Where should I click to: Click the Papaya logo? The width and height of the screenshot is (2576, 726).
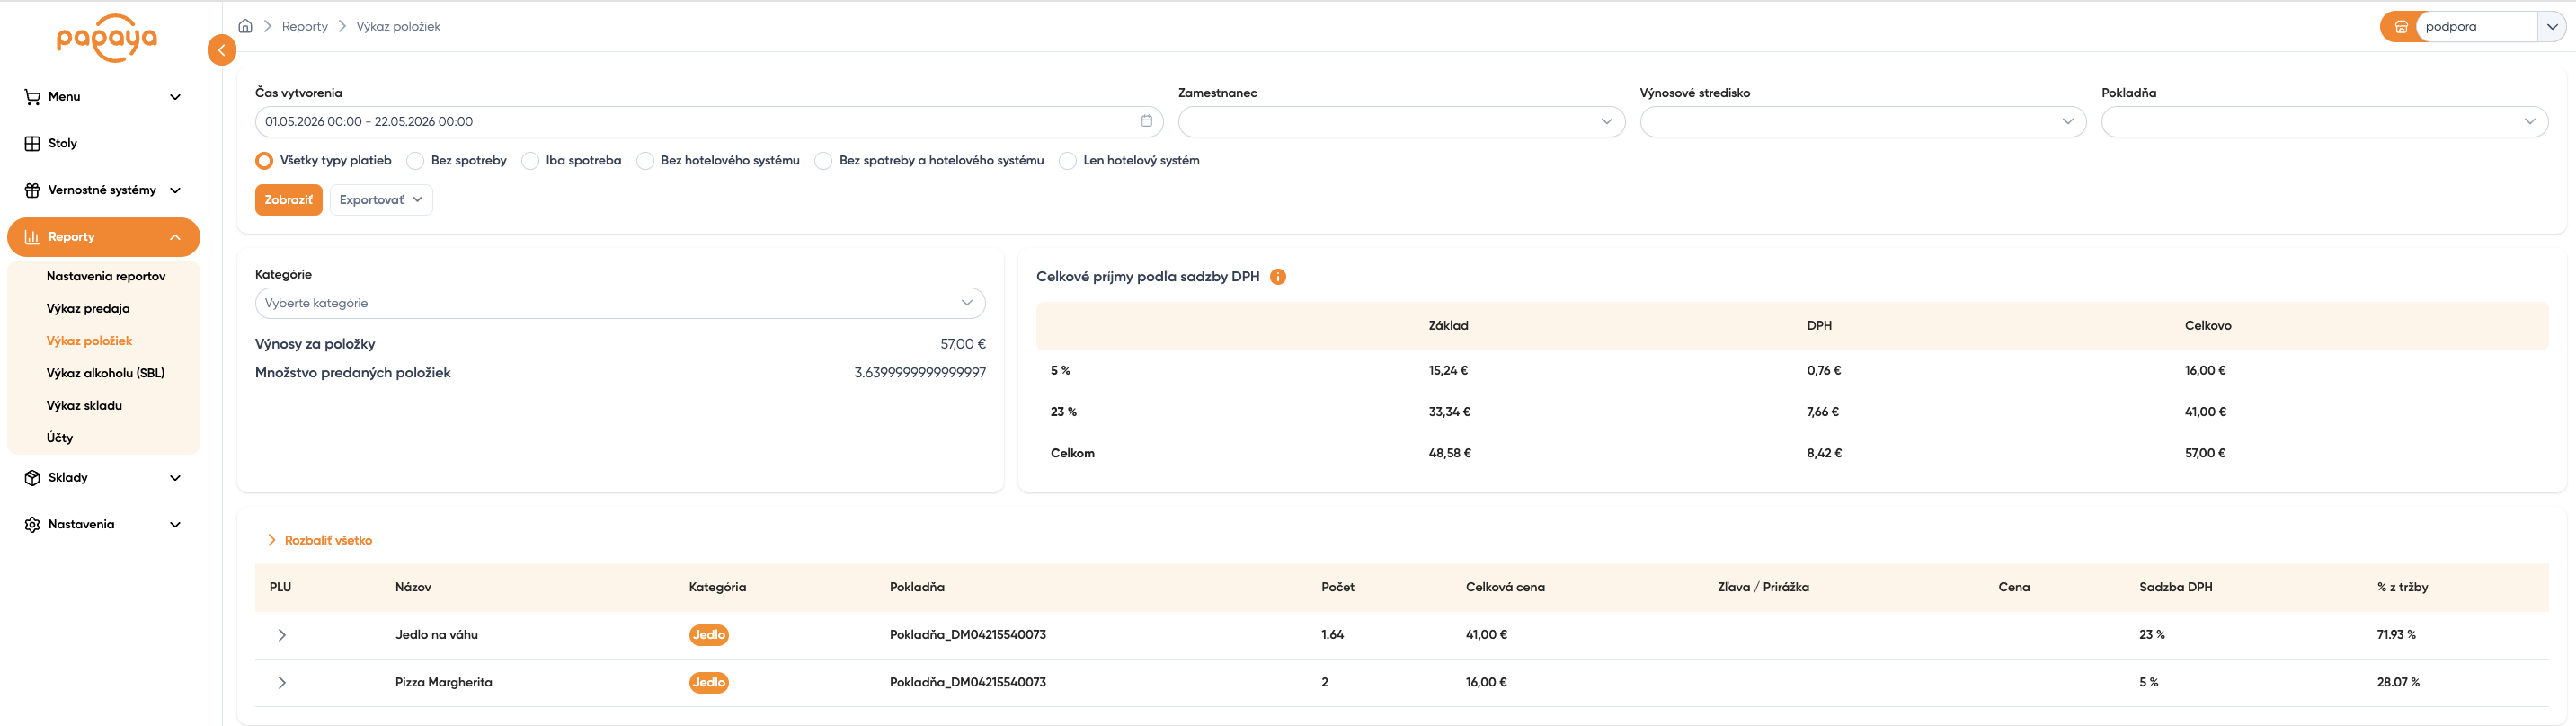coord(107,39)
